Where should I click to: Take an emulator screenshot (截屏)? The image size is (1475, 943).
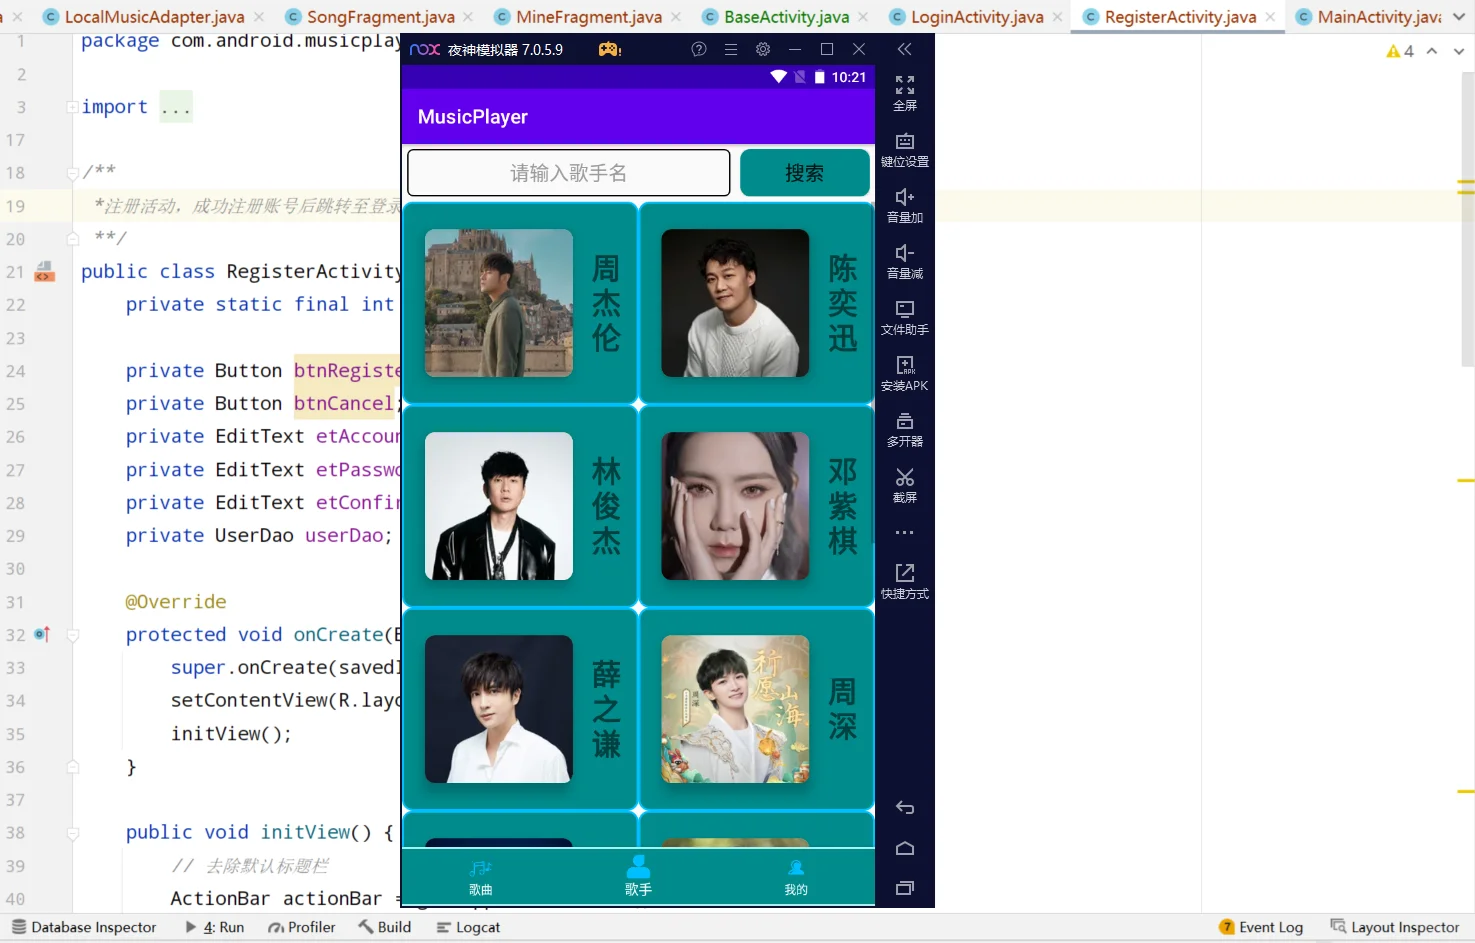[905, 485]
